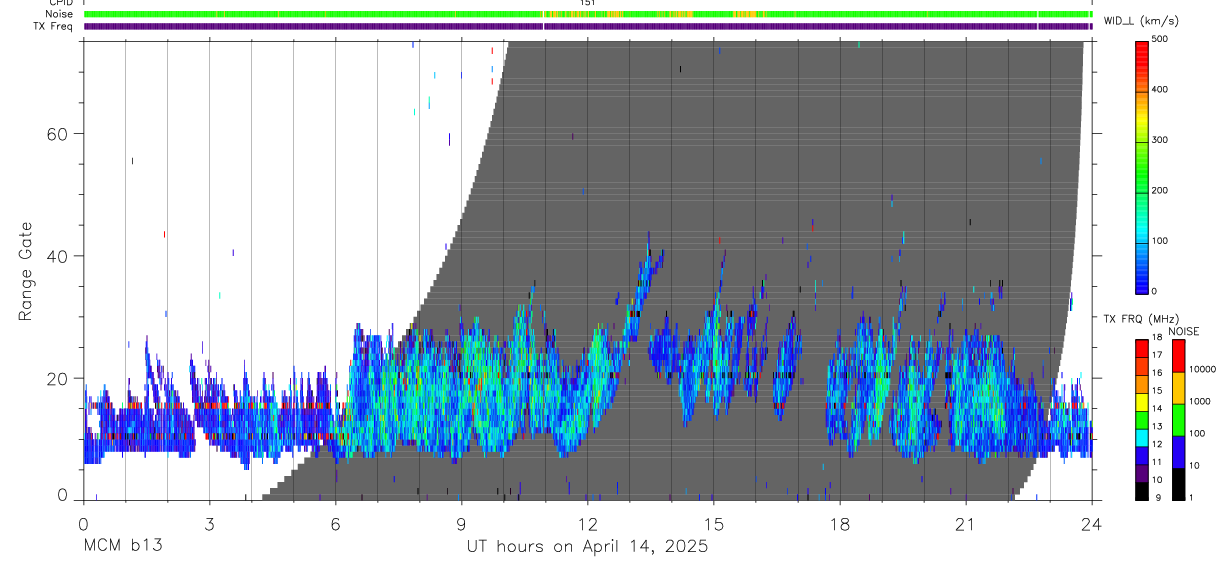Click the x-axis tick label '21'
The width and height of the screenshot is (1228, 567).
[965, 524]
